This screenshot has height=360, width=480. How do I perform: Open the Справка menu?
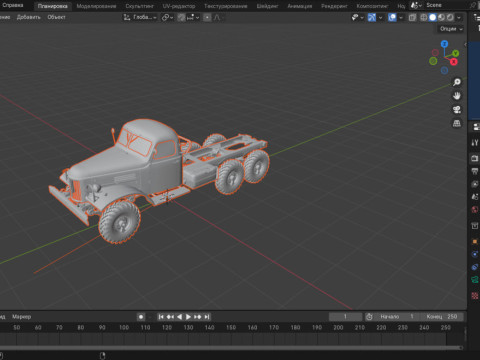pos(13,5)
